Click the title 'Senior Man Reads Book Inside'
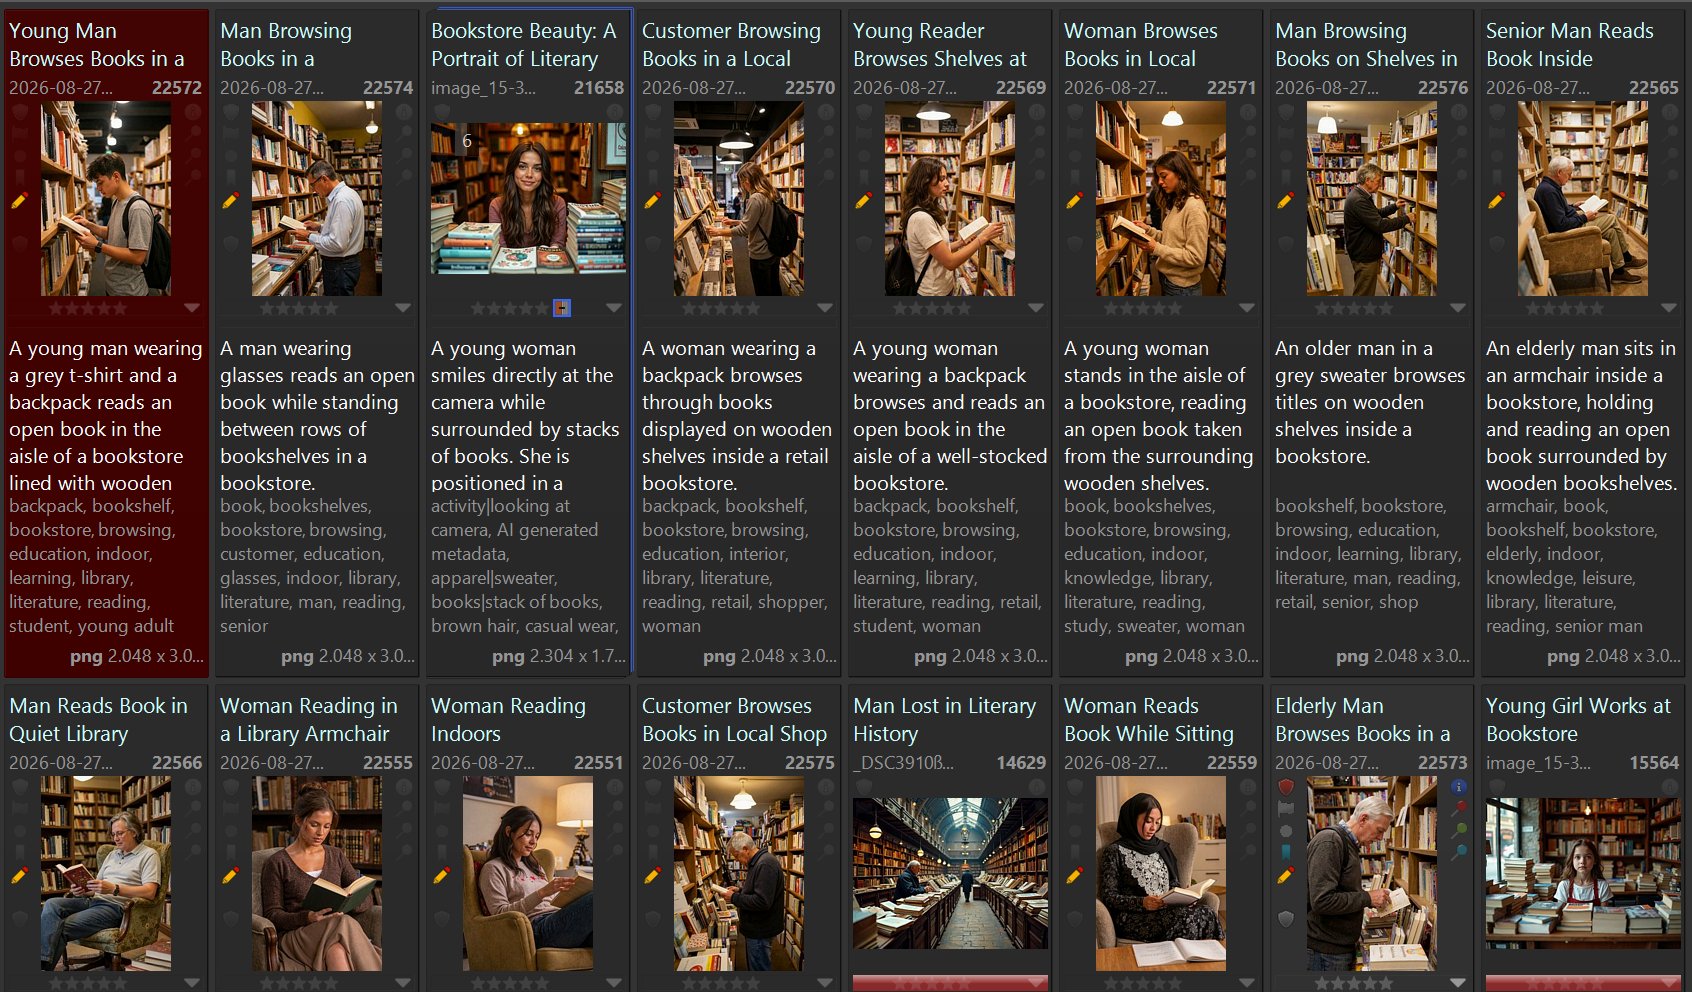This screenshot has width=1692, height=992. (1570, 45)
